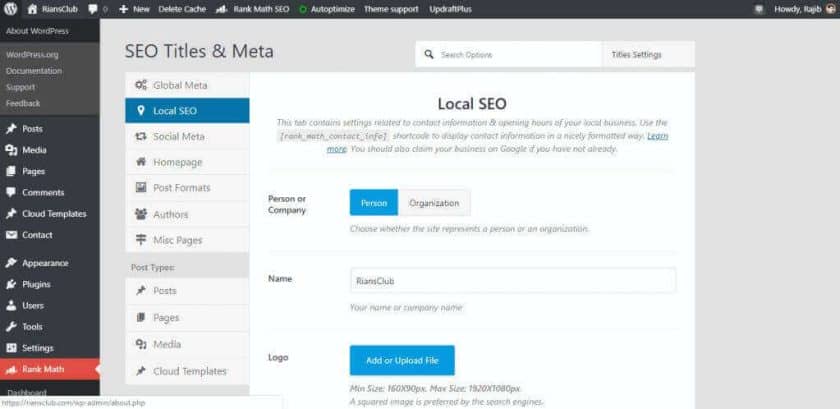Click the Users person icon
The image size is (840, 409).
[11, 306]
